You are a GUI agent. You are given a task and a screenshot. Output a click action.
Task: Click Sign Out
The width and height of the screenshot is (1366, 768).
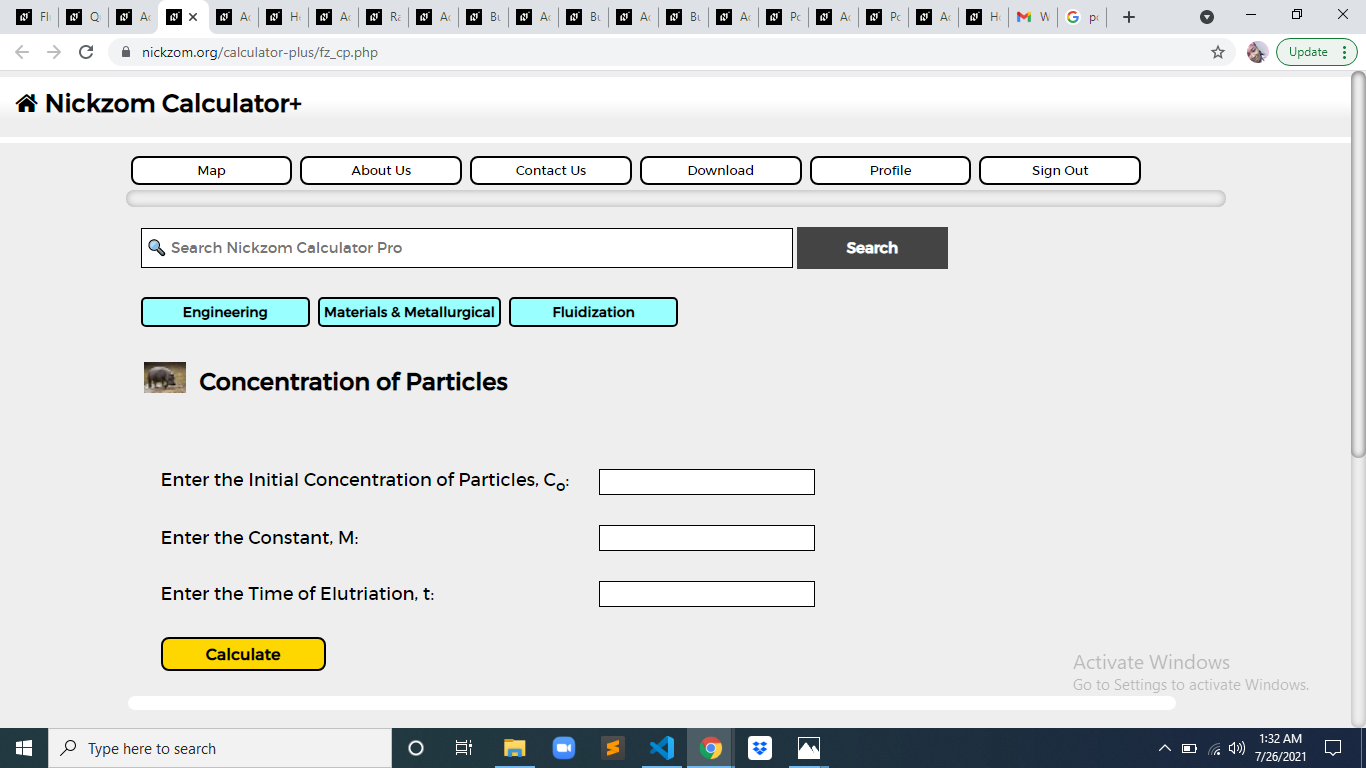click(1060, 170)
